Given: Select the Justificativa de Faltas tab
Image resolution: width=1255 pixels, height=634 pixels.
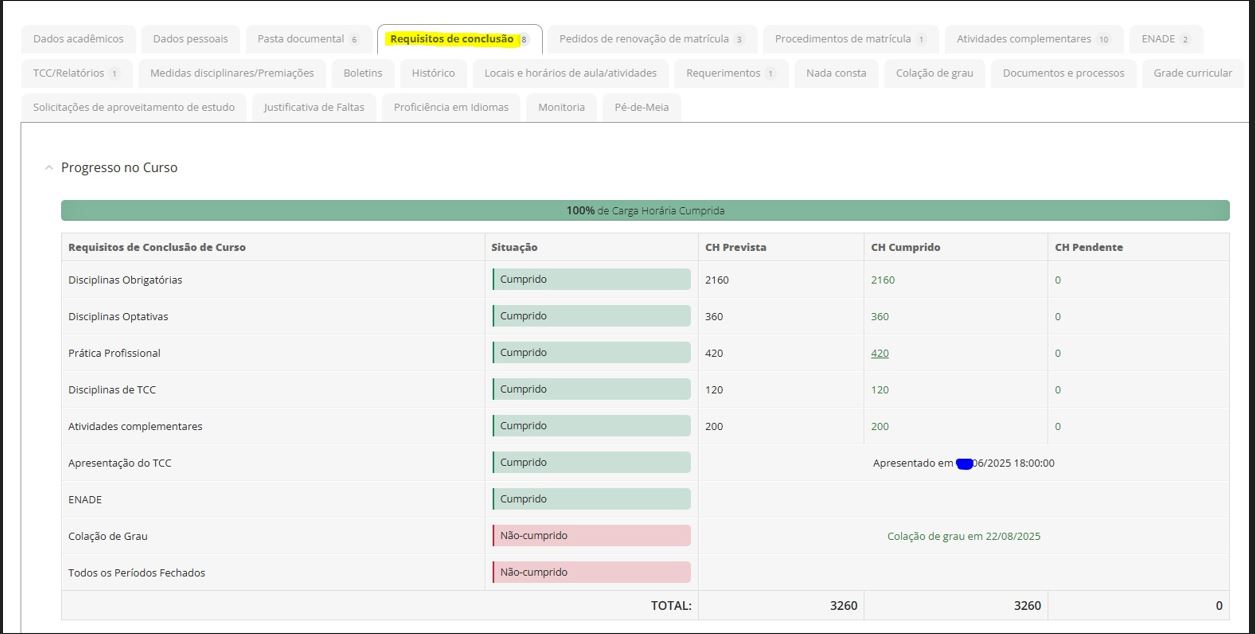Looking at the screenshot, I should [x=314, y=107].
